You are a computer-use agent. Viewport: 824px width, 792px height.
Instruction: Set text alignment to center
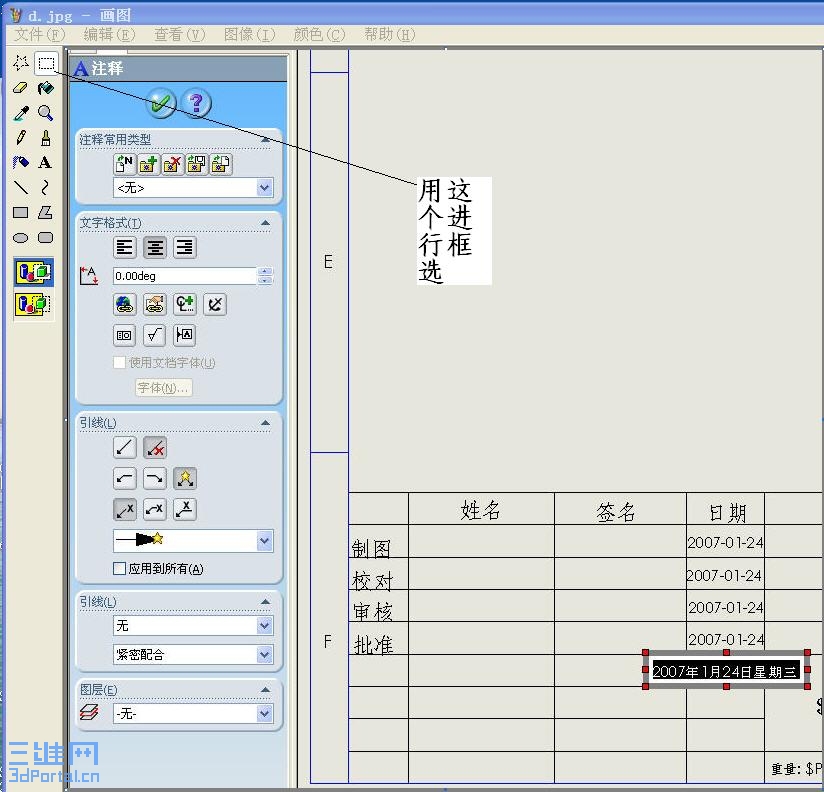[x=154, y=247]
